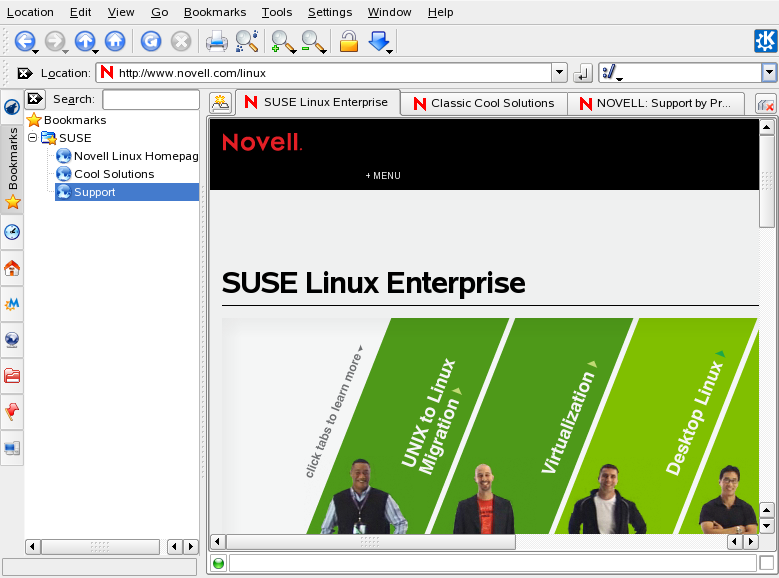Select Support bookmark
The image size is (779, 578).
tap(127, 192)
